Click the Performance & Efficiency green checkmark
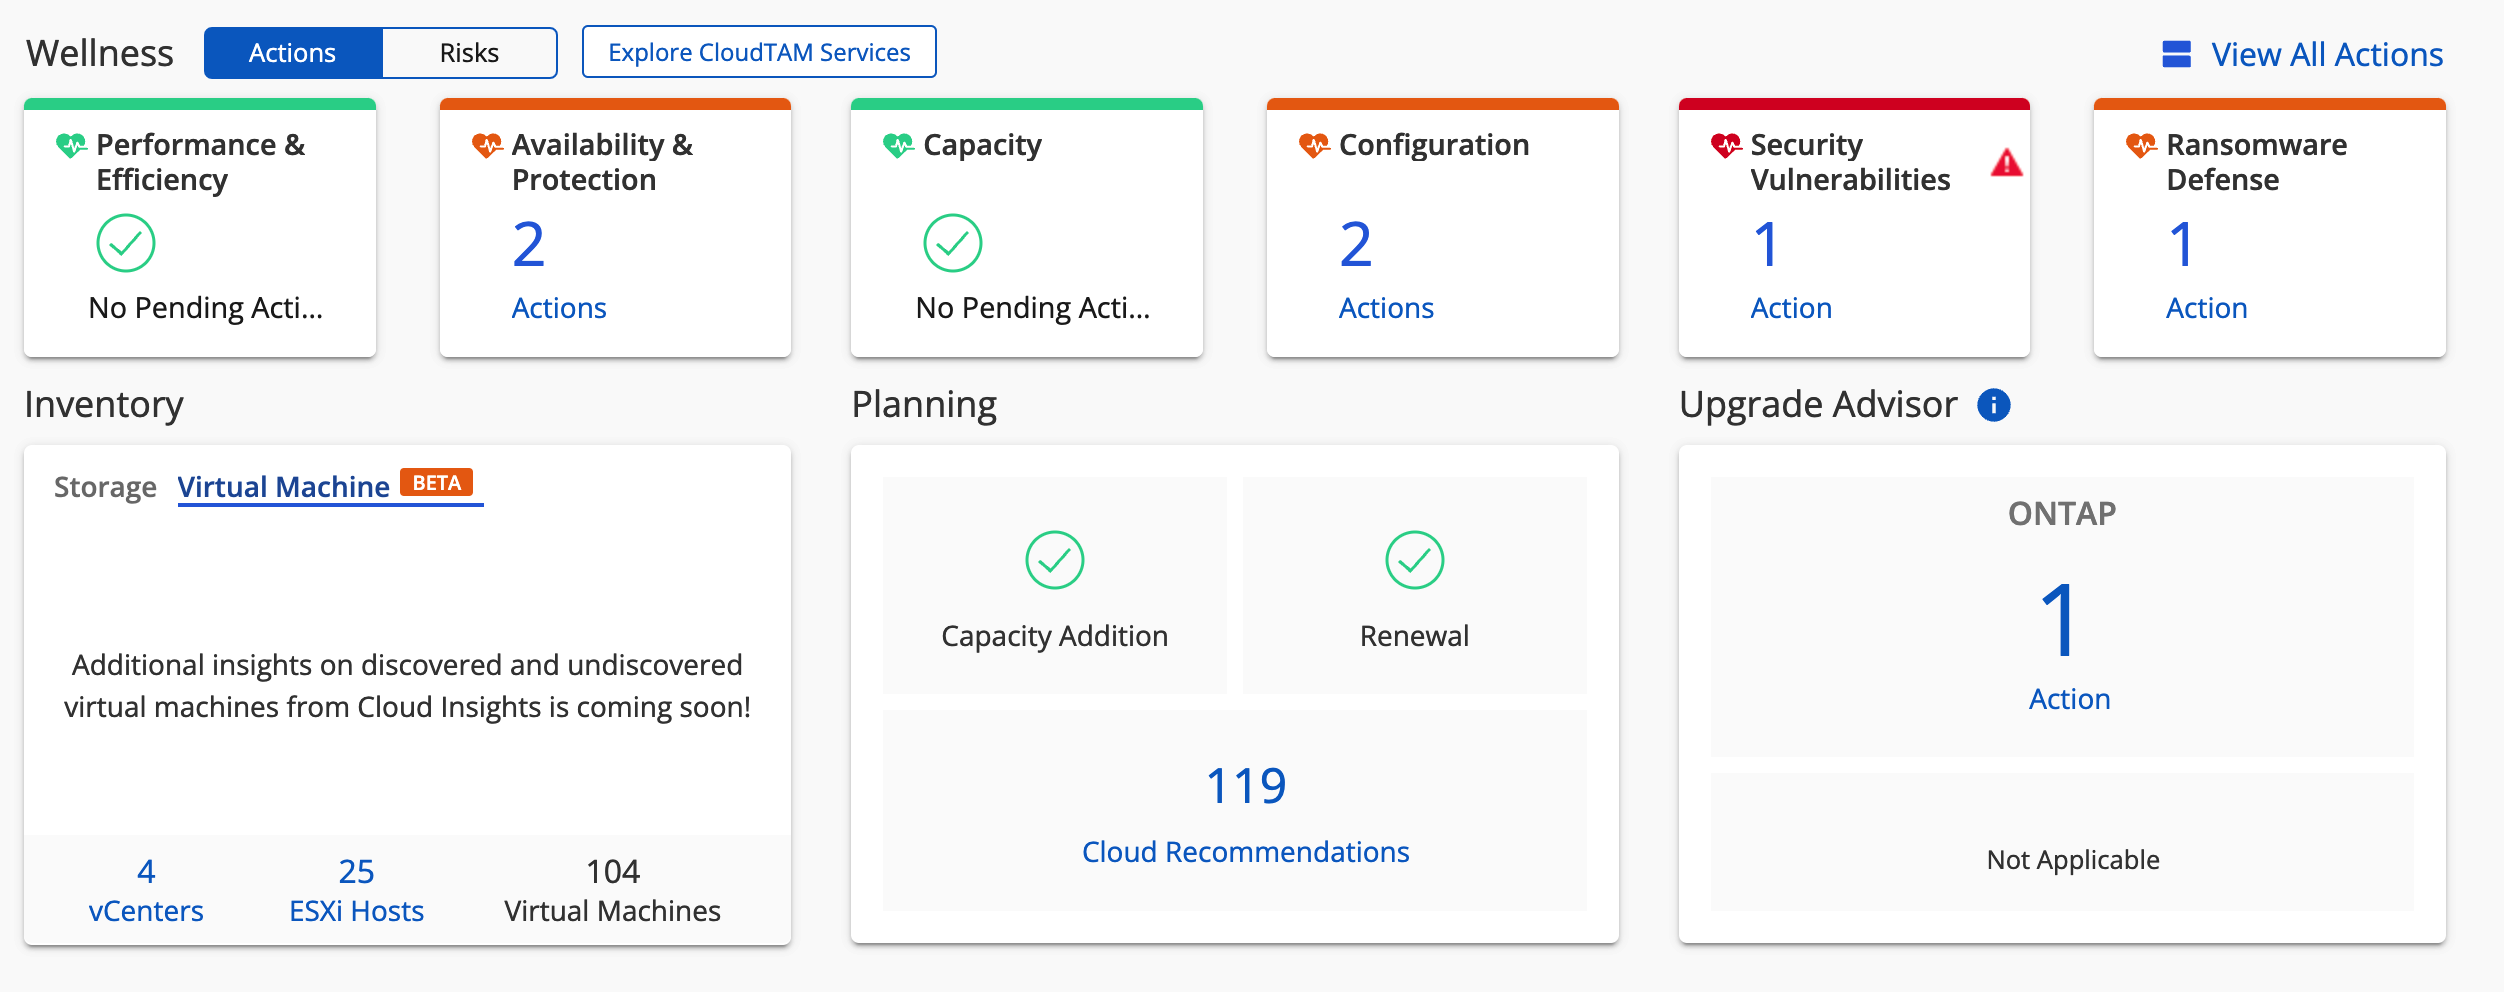 coord(126,243)
